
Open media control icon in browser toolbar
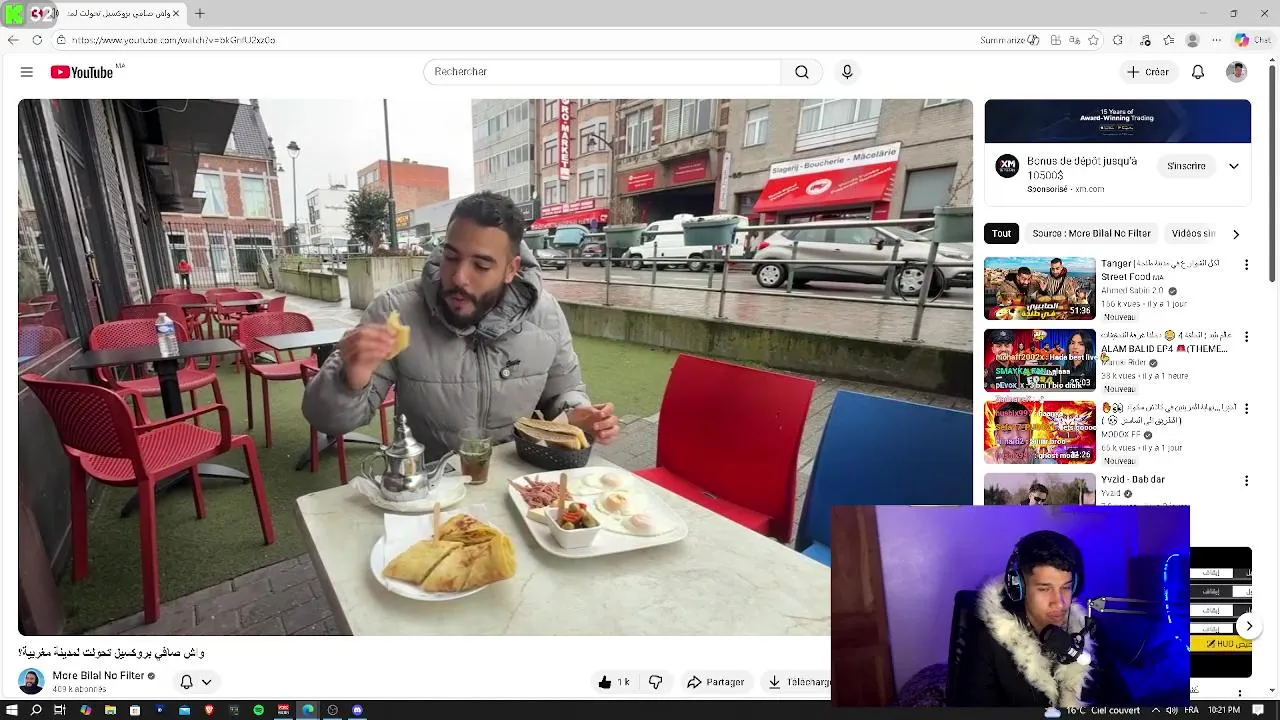pos(1146,40)
